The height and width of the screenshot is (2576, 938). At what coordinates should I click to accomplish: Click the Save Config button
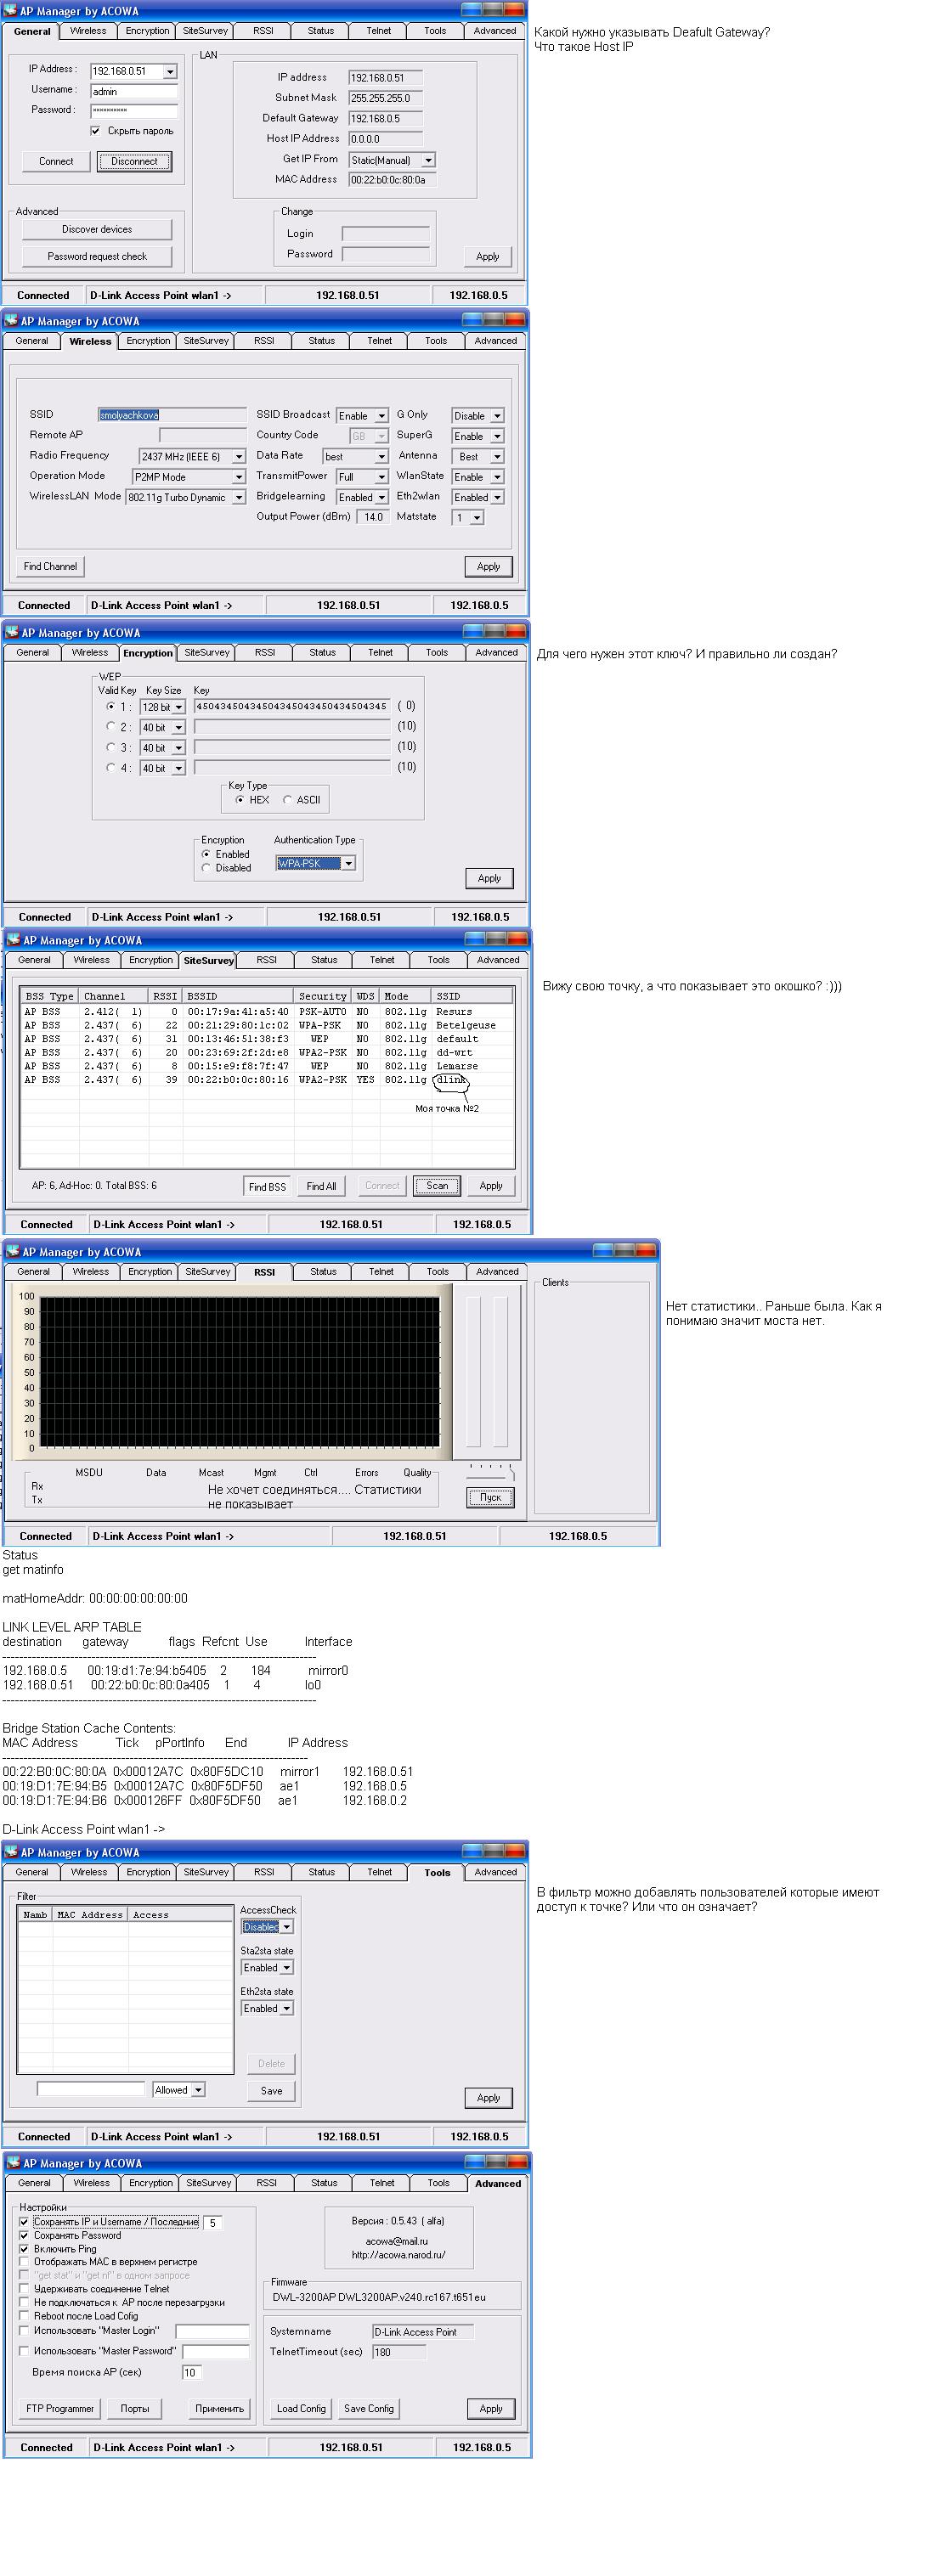click(369, 2409)
